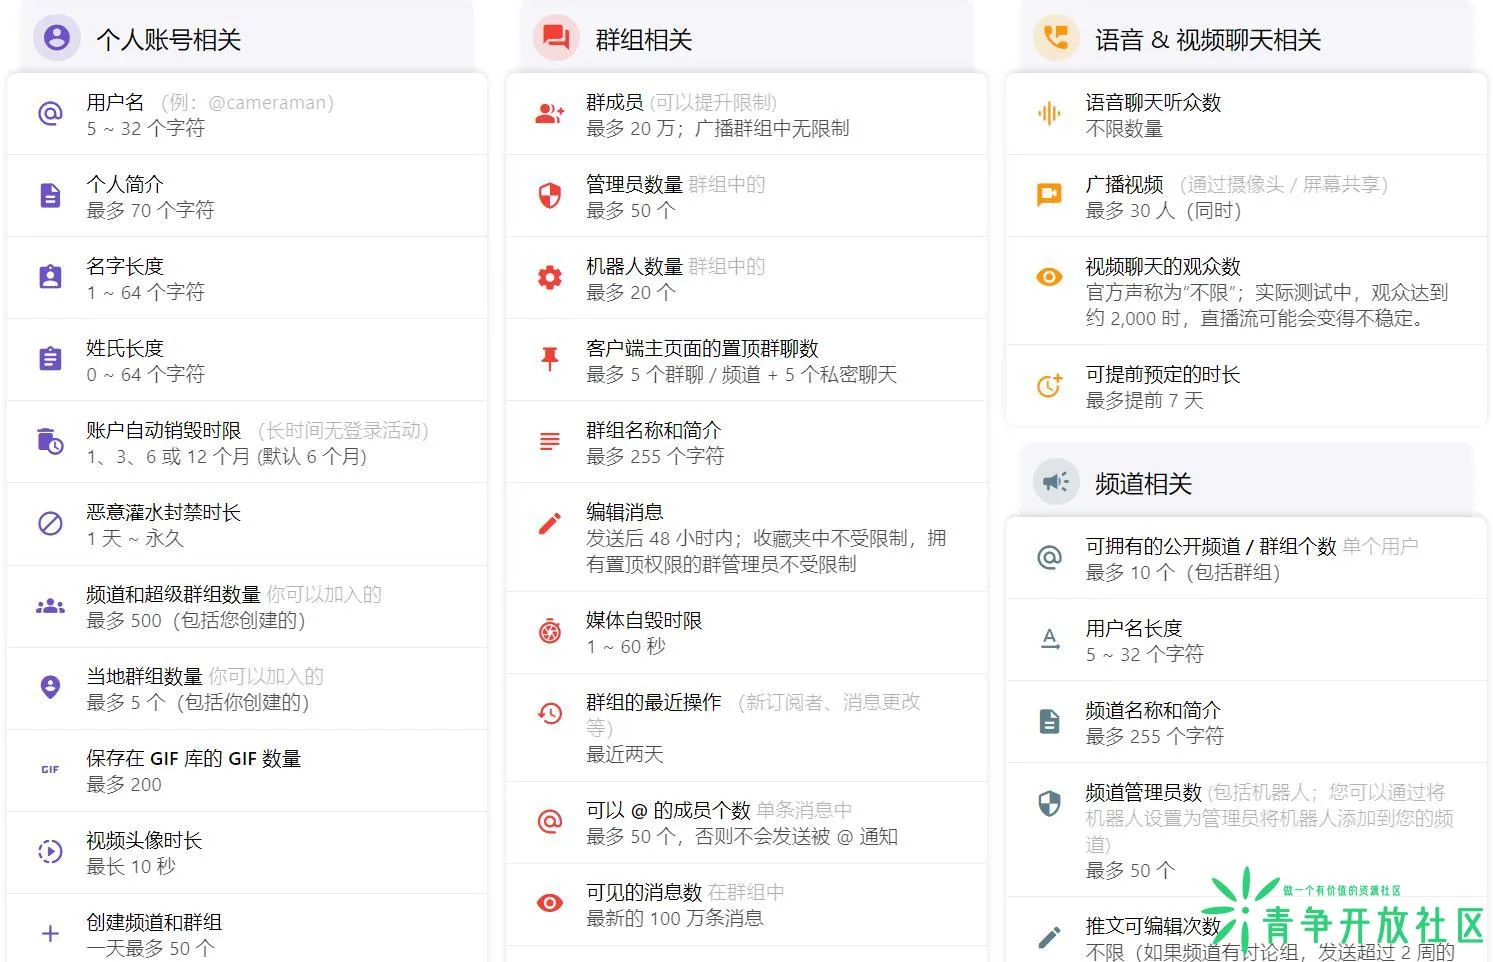
Task: Click the red @ icon next to 可以 @ 的成员个数
Action: point(550,821)
